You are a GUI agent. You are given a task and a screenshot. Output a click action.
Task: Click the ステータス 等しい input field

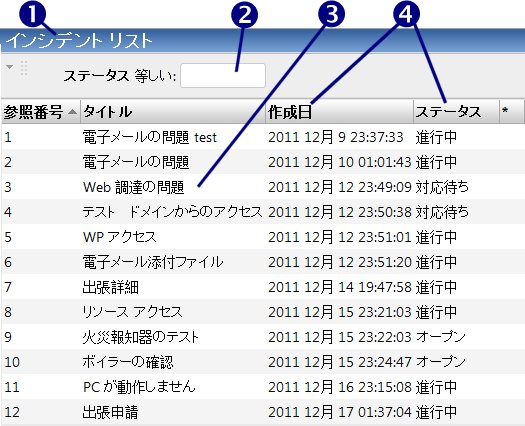click(x=223, y=76)
